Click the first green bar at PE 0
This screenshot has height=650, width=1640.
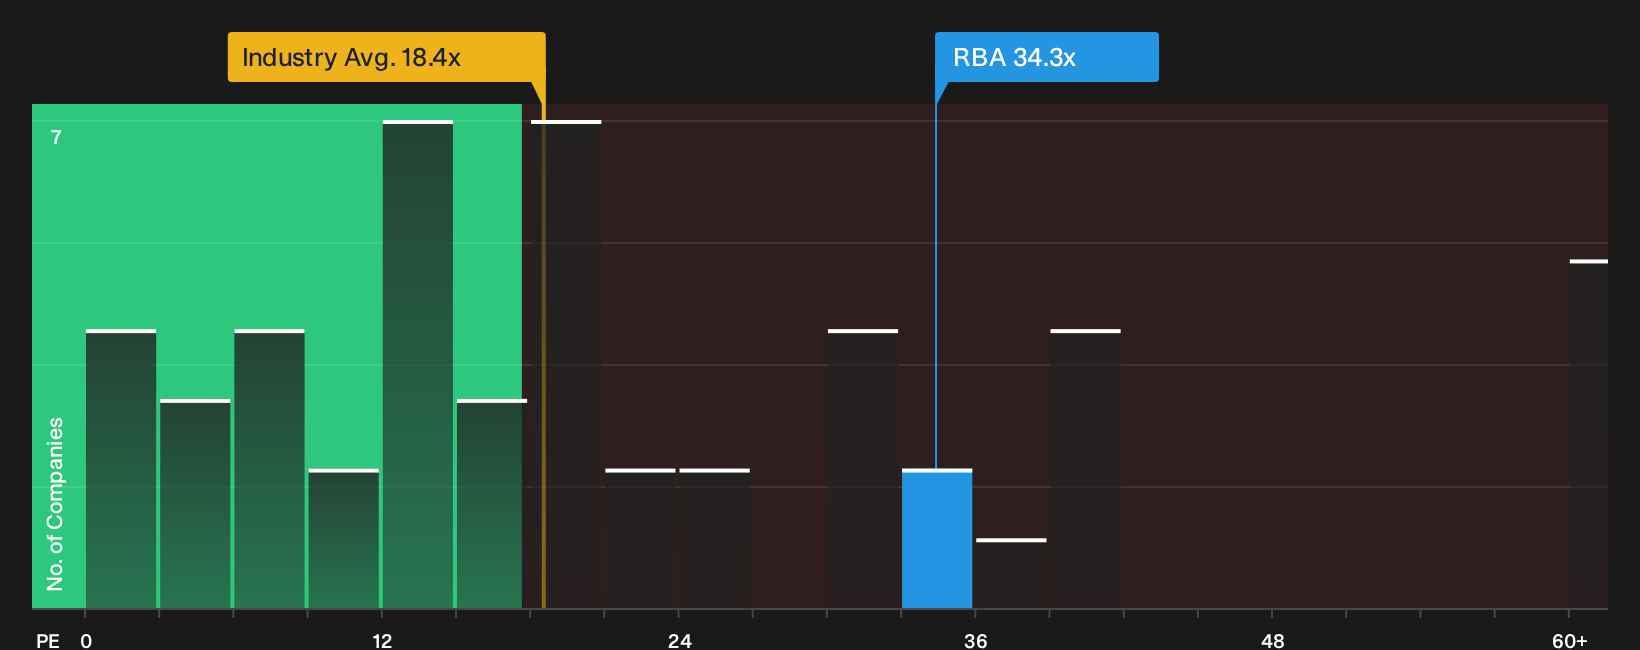point(121,469)
